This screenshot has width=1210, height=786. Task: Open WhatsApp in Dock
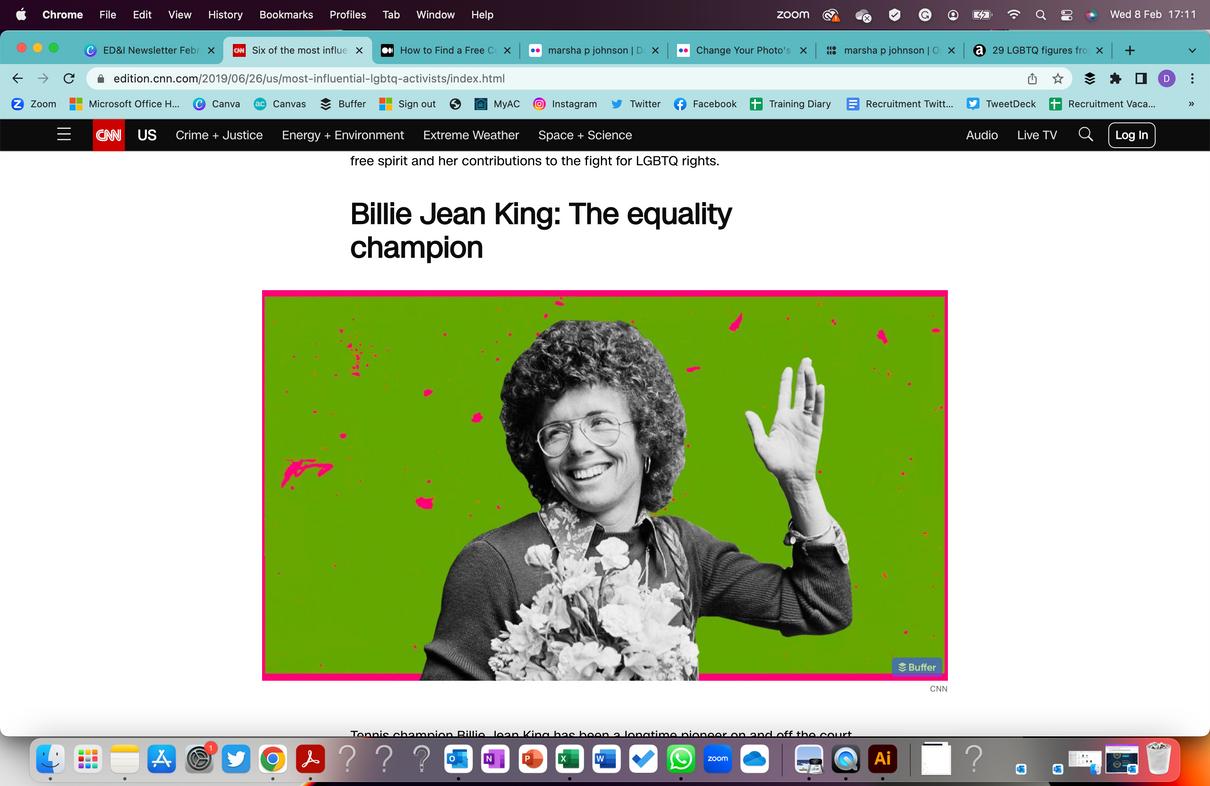681,759
